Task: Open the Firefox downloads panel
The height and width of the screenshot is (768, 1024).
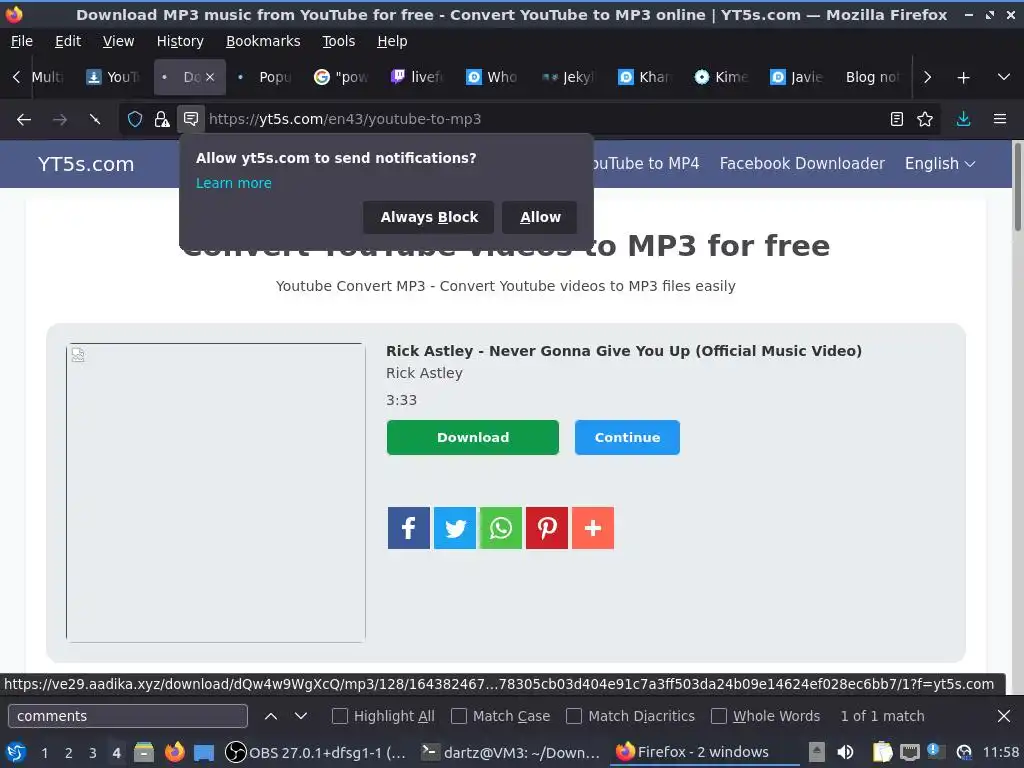Action: 963,119
